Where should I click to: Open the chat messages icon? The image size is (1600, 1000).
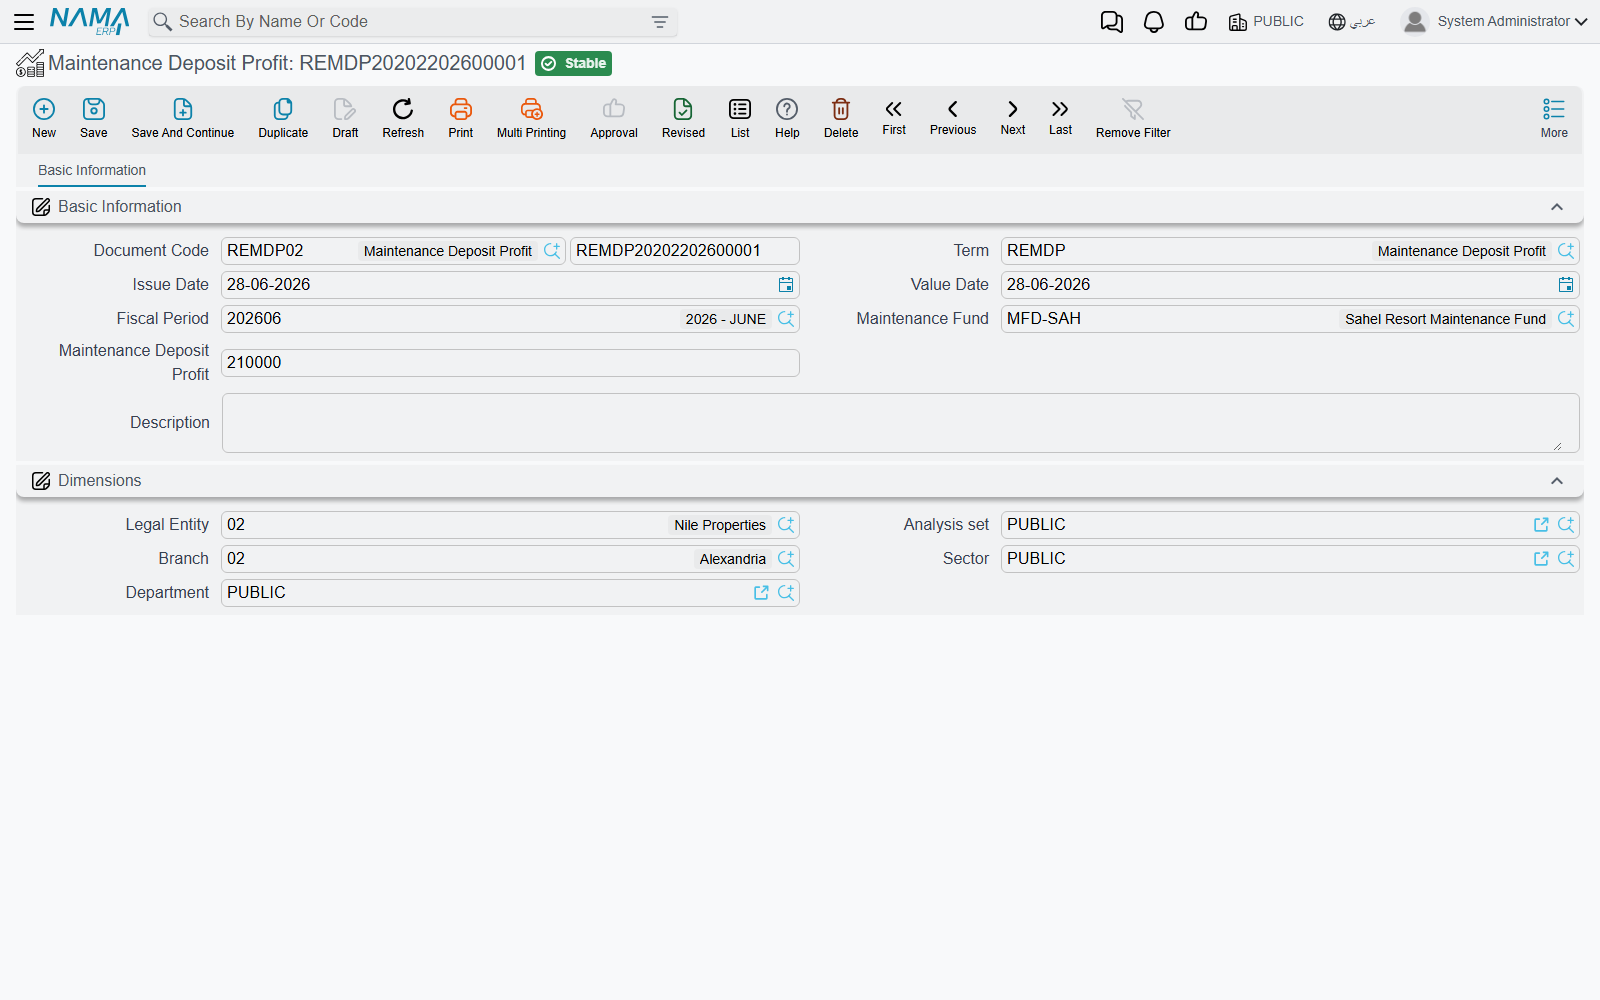coord(1111,22)
